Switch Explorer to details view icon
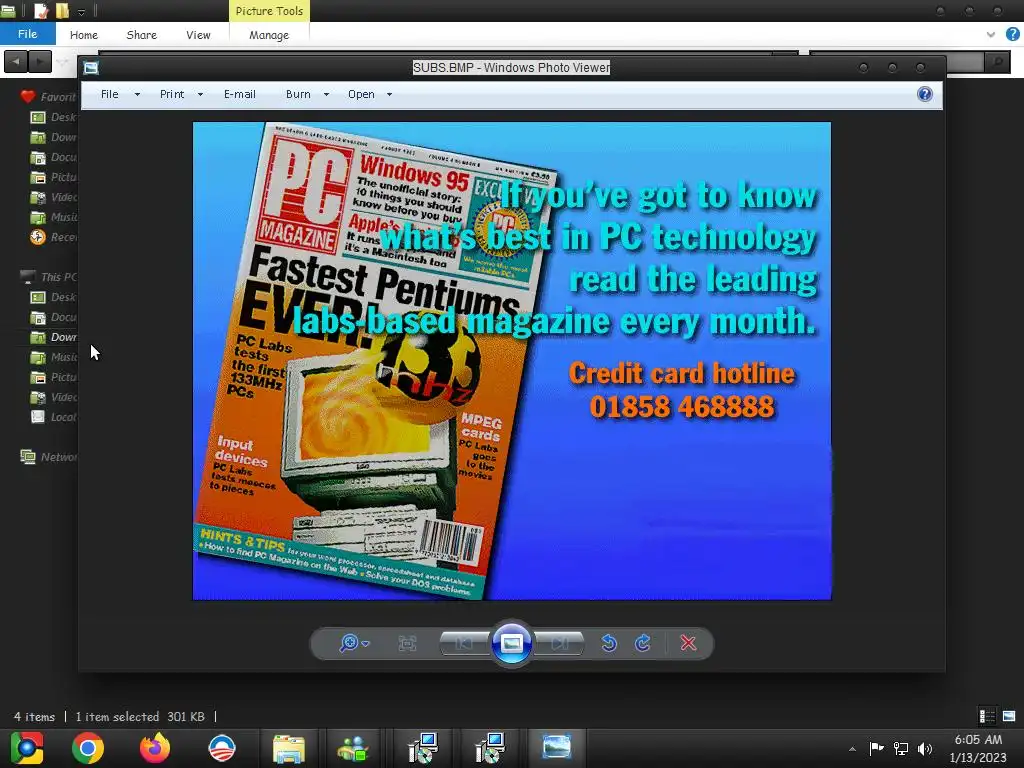The width and height of the screenshot is (1024, 768). [x=987, y=716]
